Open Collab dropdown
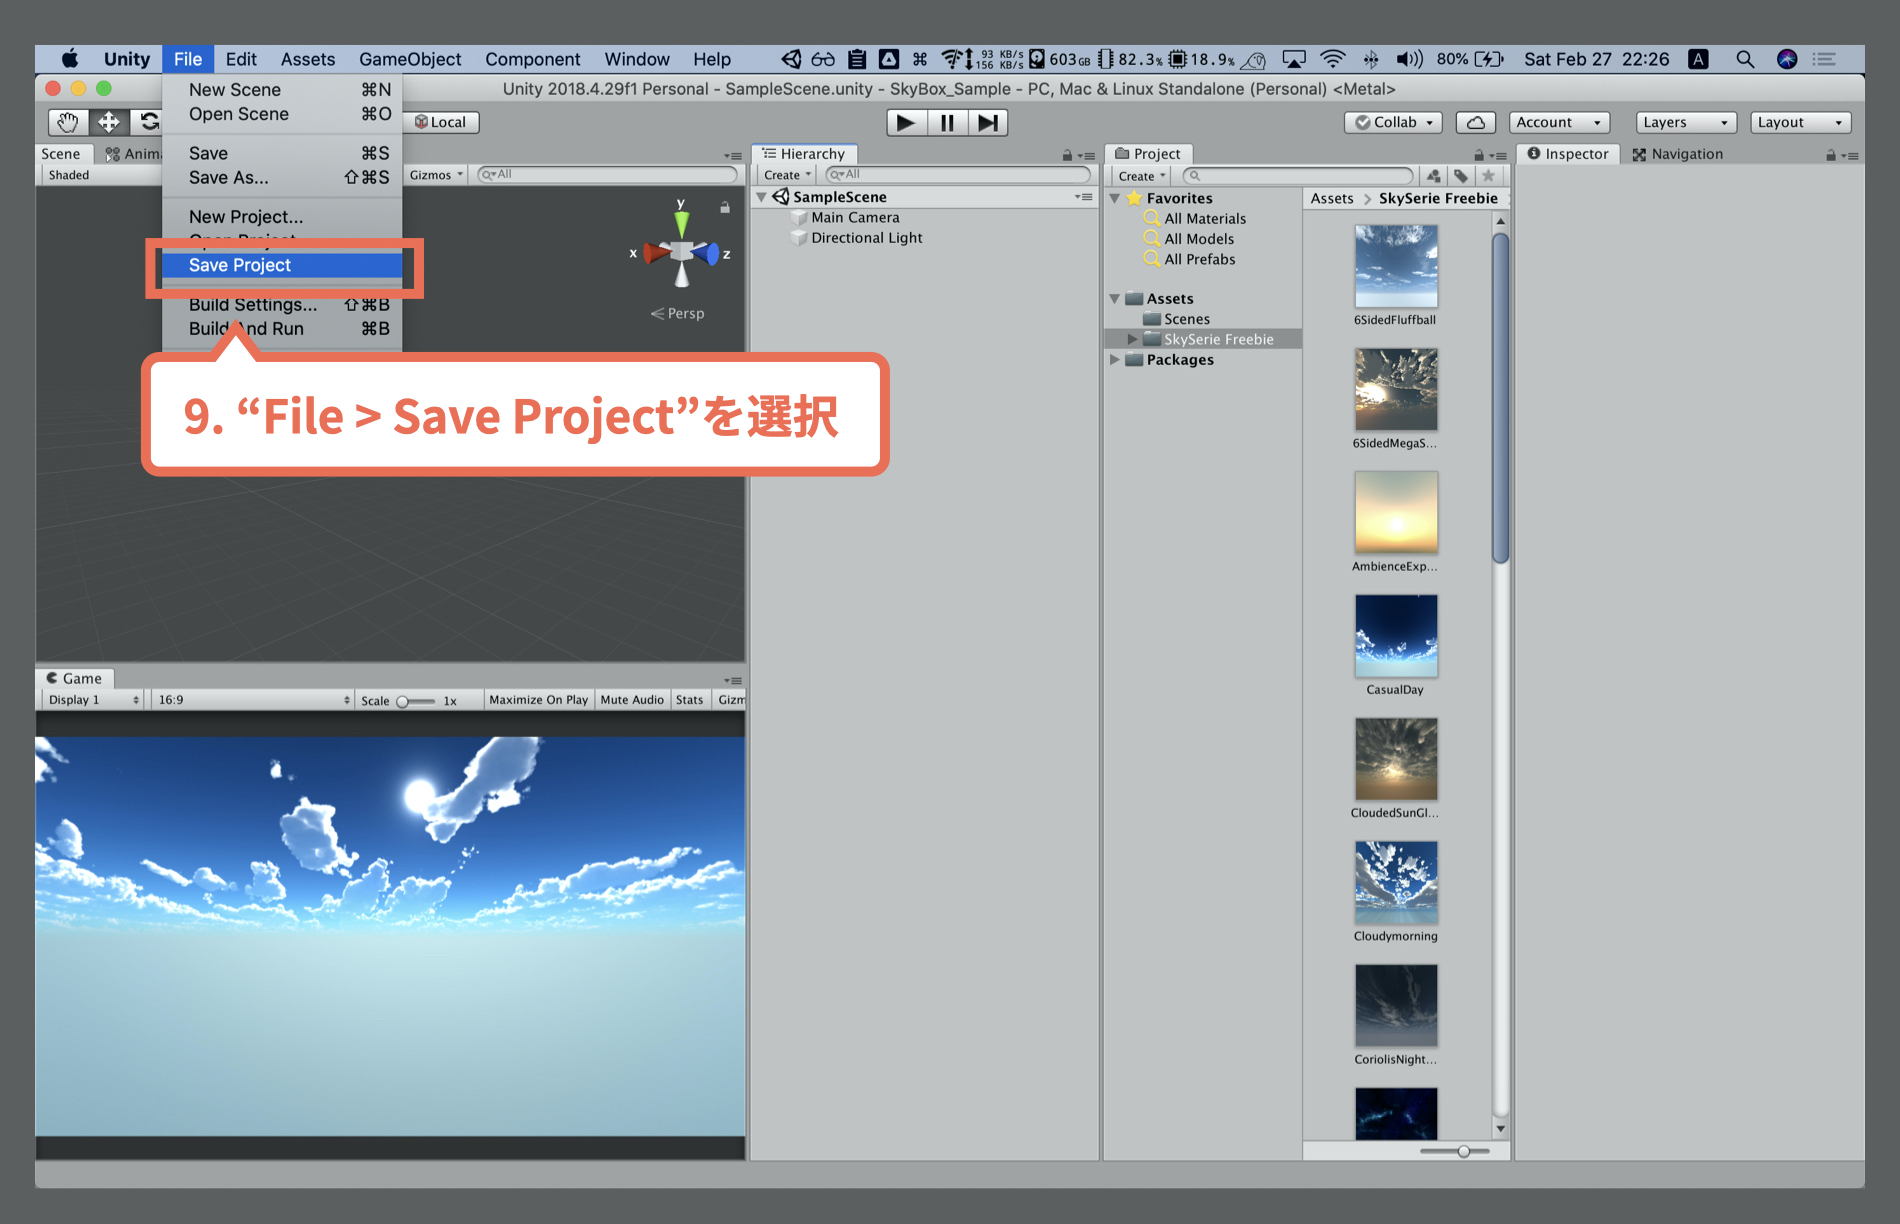Viewport: 1900px width, 1224px height. point(1393,122)
